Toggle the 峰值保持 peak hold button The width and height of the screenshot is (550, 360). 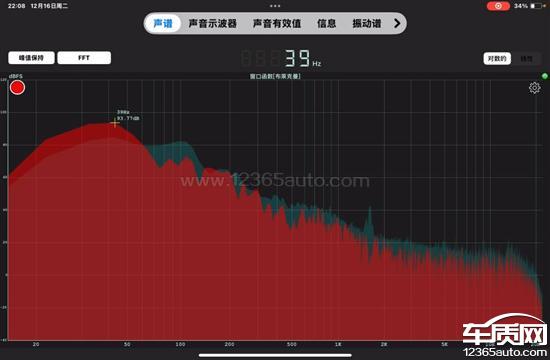coord(31,58)
